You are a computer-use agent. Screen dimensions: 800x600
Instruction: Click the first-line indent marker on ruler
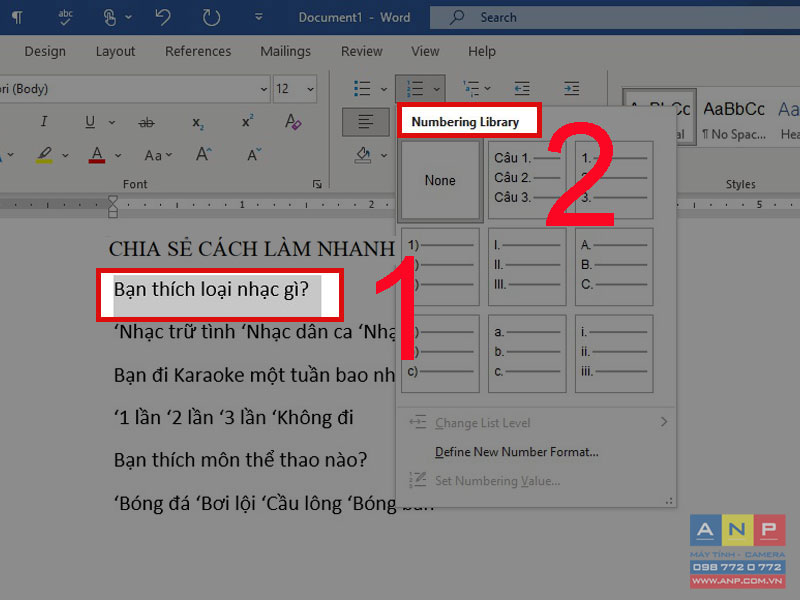tap(113, 200)
